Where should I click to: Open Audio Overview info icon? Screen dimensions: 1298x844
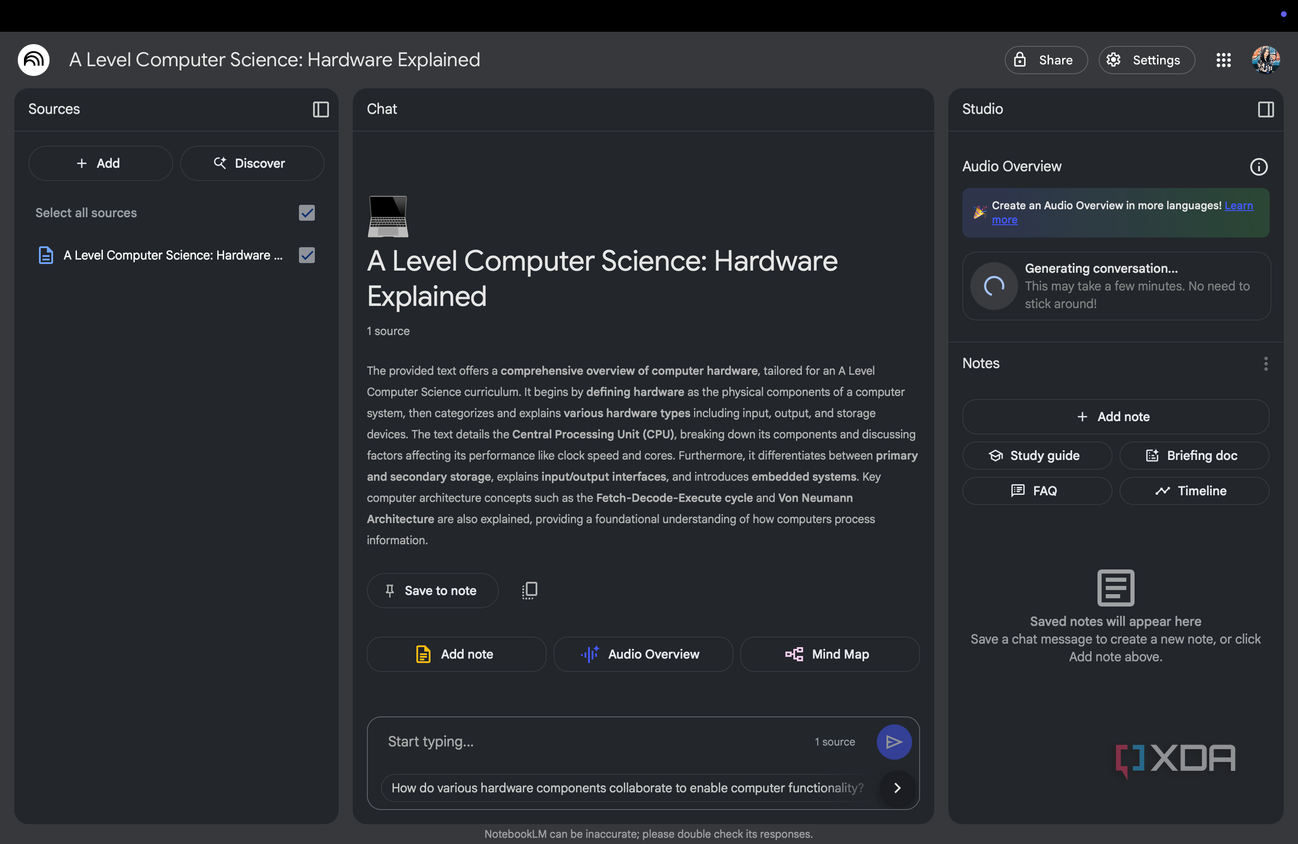click(x=1259, y=167)
